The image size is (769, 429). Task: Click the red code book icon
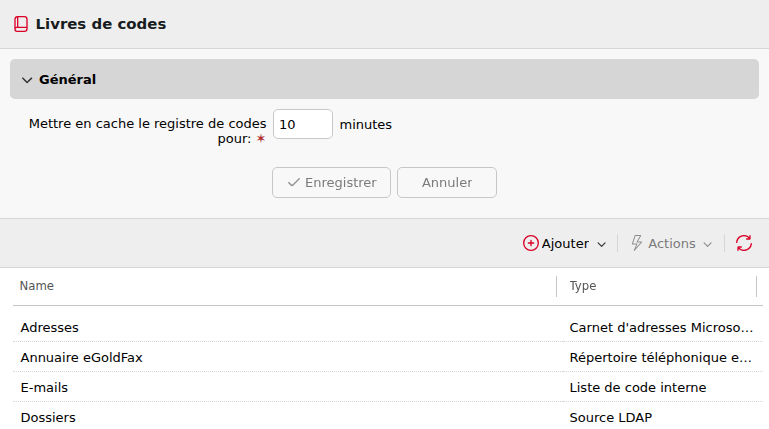[x=21, y=24]
